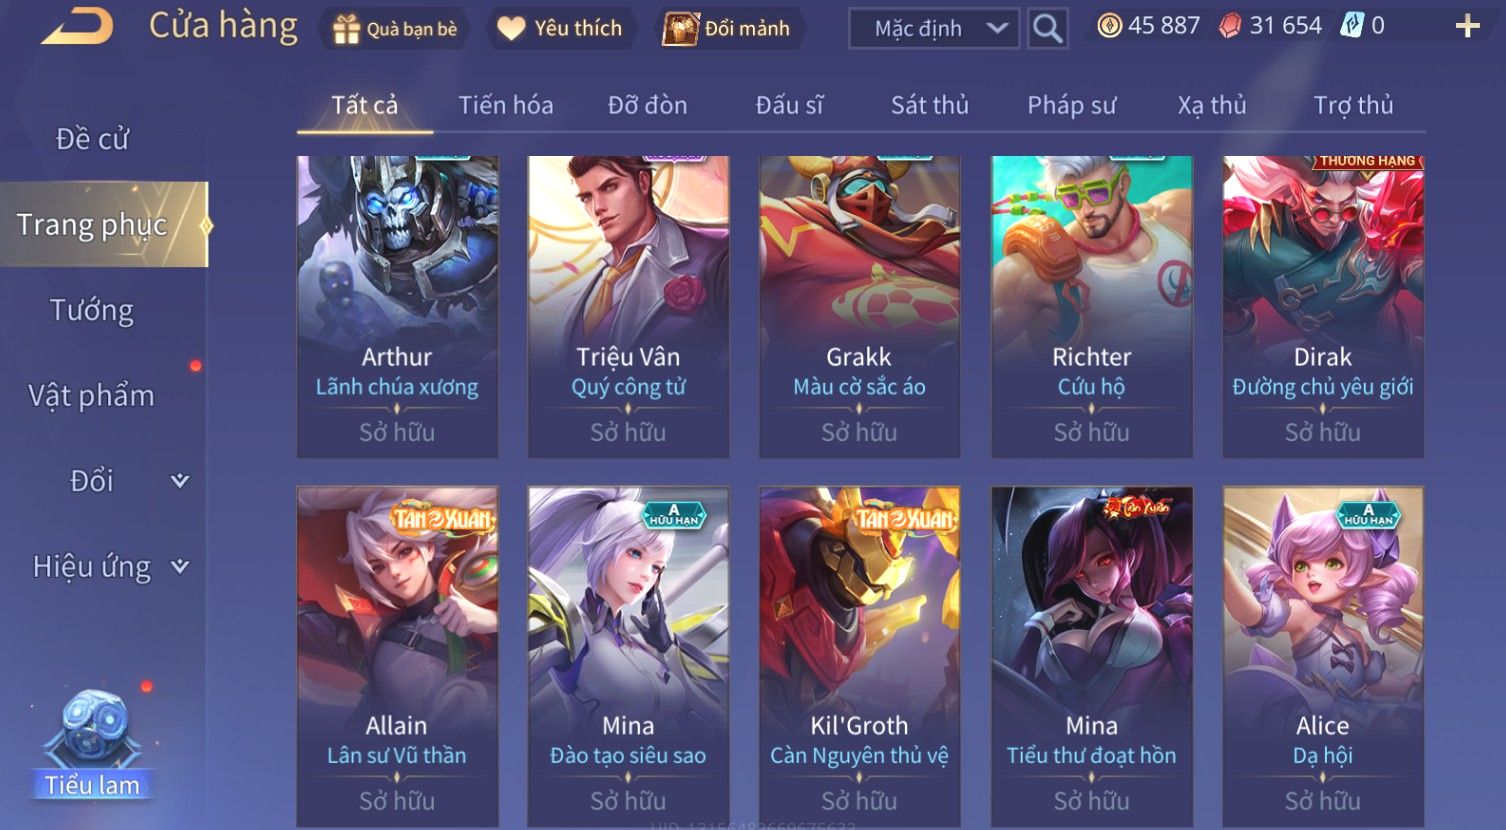Select the Sát thủ tab
Image resolution: width=1506 pixels, height=830 pixels.
(x=929, y=105)
